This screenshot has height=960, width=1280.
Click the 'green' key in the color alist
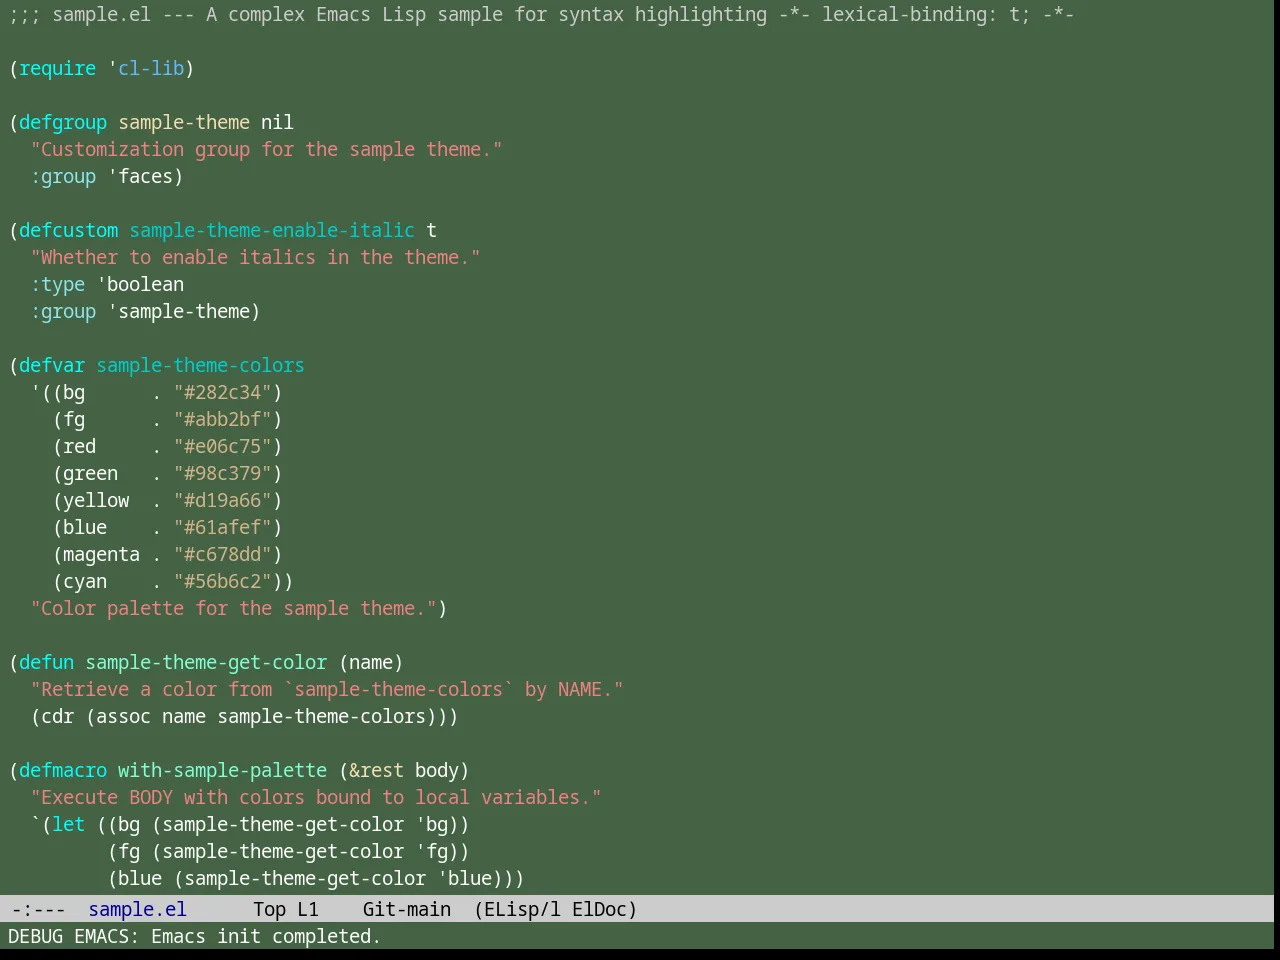90,473
